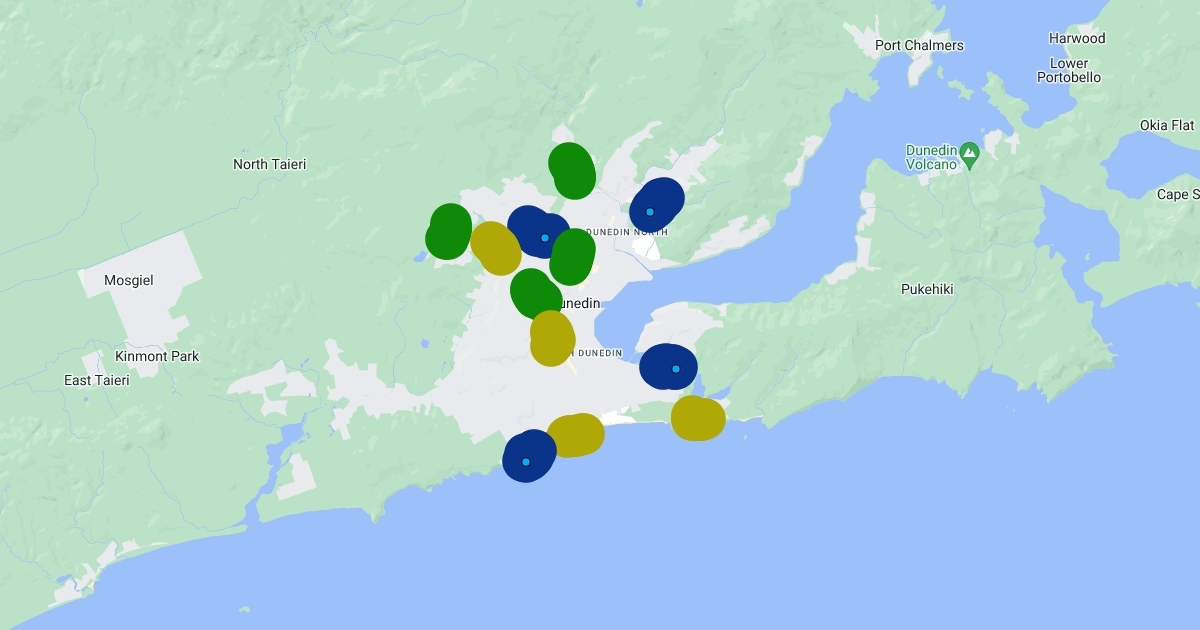Select the Pukehiki place label
The width and height of the screenshot is (1200, 630).
[927, 289]
